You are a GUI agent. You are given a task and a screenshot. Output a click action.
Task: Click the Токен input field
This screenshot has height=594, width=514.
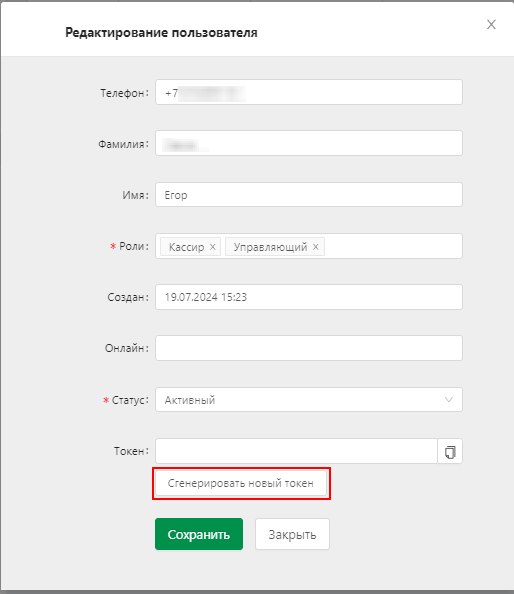[x=296, y=451]
